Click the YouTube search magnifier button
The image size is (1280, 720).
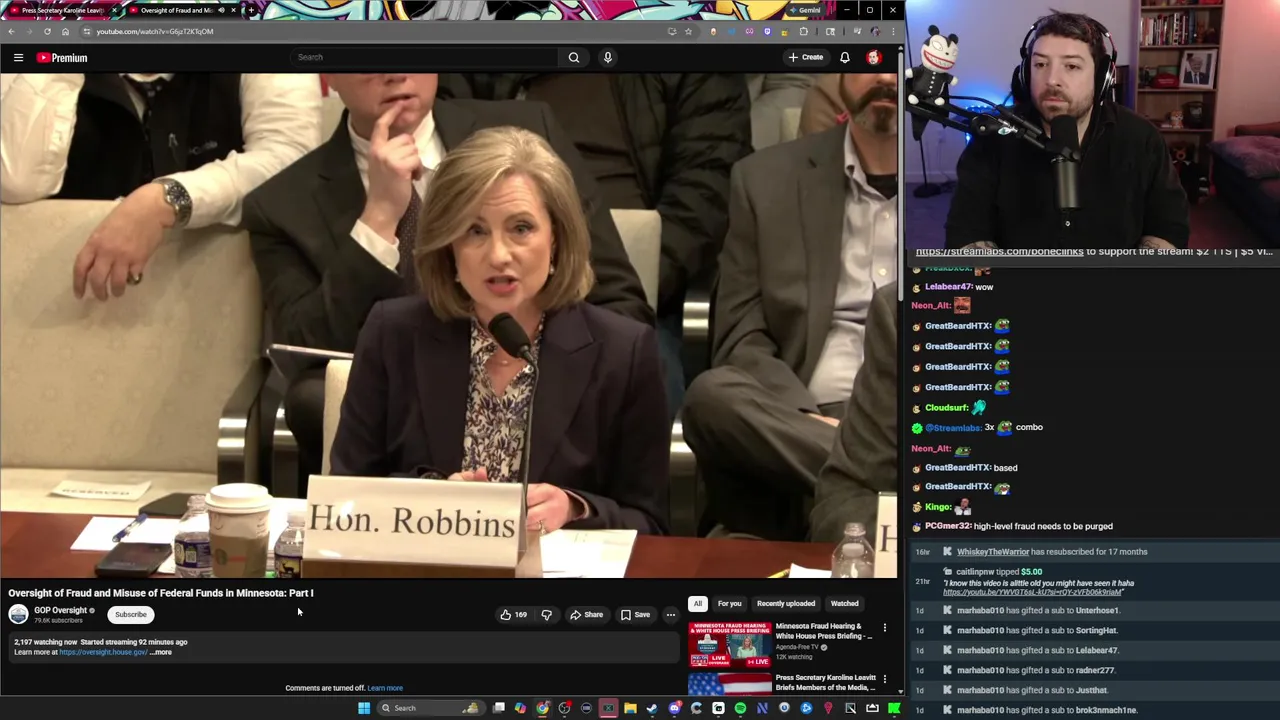click(x=574, y=57)
